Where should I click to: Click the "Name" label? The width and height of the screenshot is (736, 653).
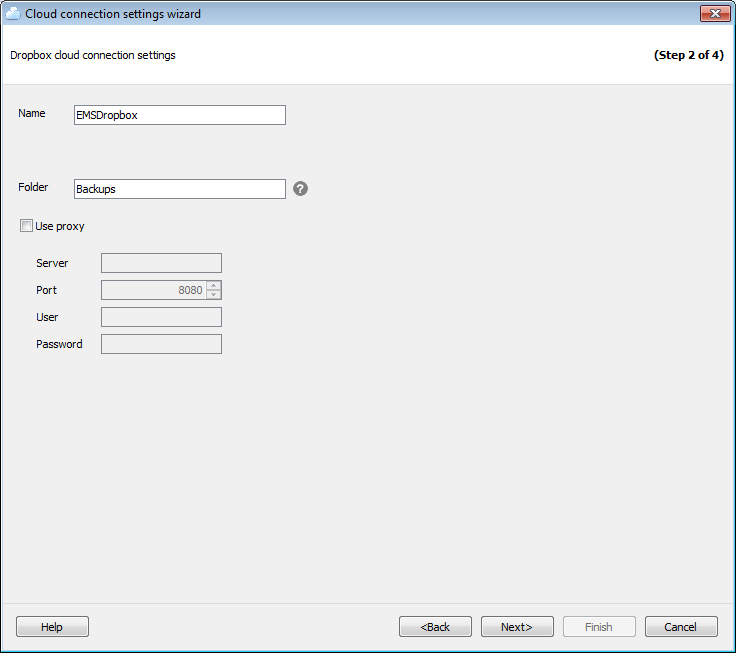pyautogui.click(x=32, y=113)
